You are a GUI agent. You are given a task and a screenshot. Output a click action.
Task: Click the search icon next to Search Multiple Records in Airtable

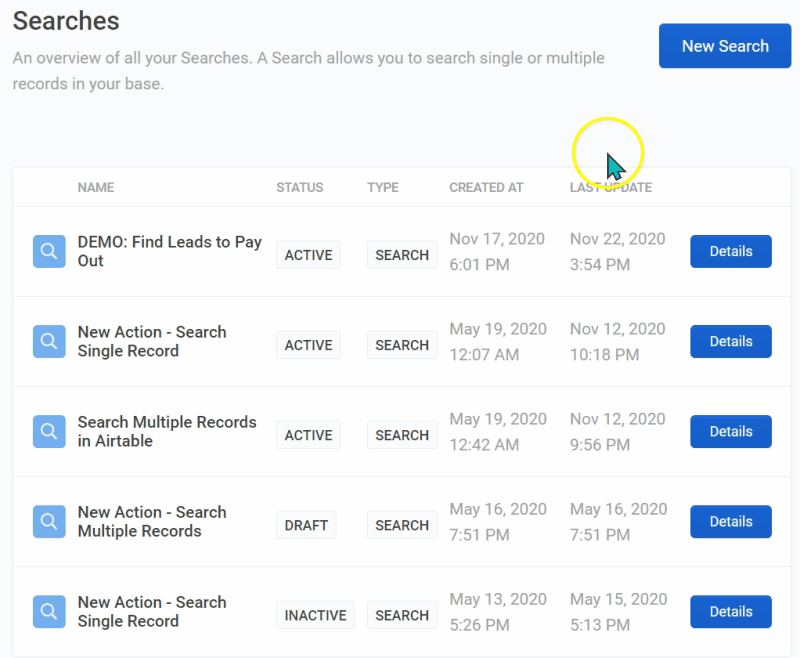pyautogui.click(x=49, y=431)
